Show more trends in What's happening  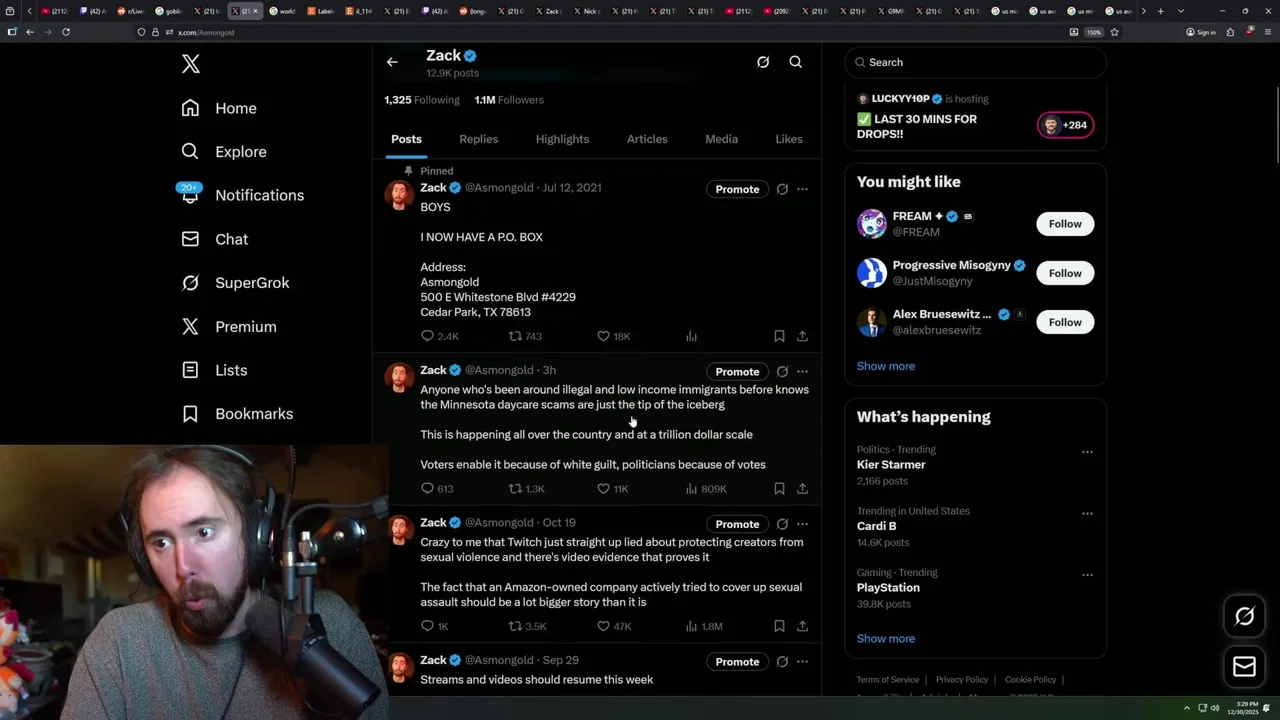[886, 639]
